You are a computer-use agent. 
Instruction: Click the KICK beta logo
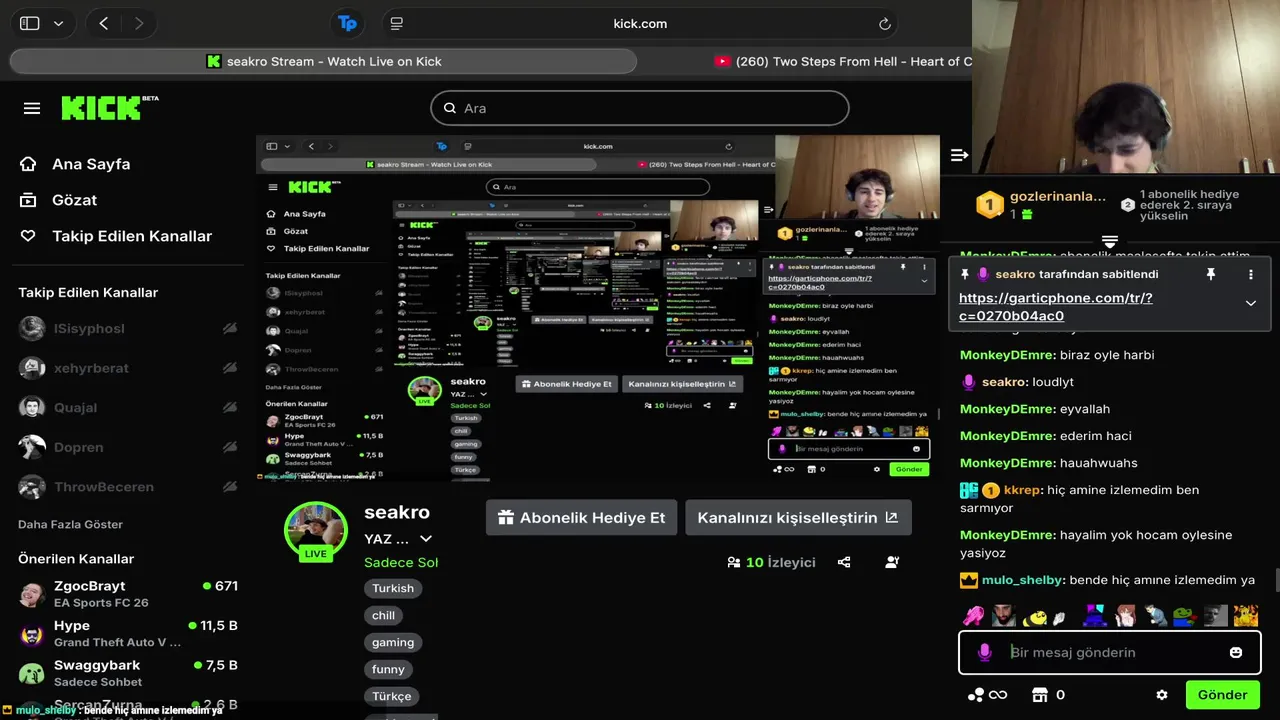tap(110, 108)
